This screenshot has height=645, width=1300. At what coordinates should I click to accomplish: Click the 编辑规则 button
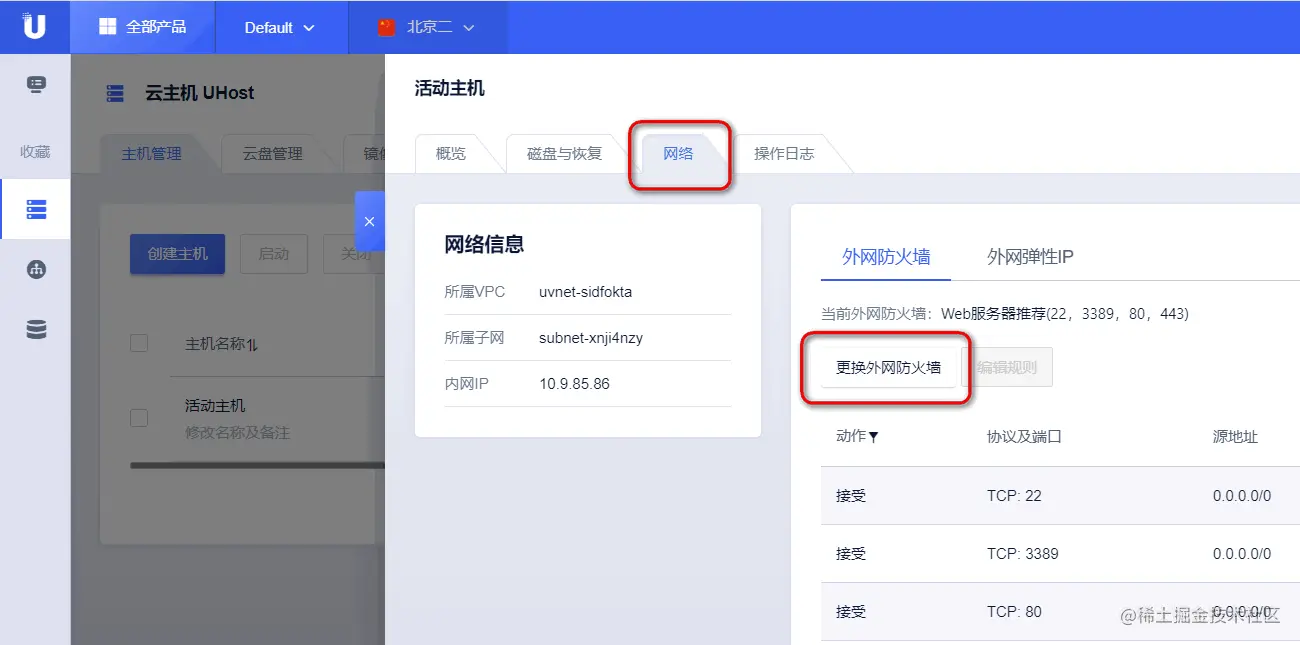click(1007, 367)
